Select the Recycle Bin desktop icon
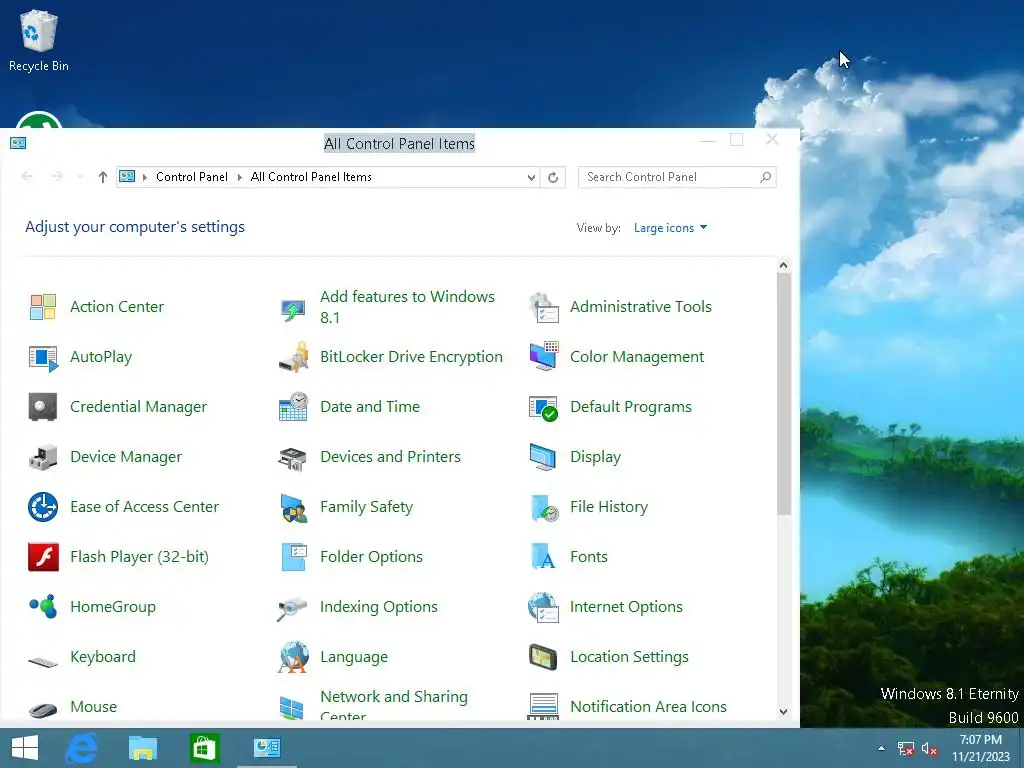Viewport: 1024px width, 768px height. click(x=39, y=40)
